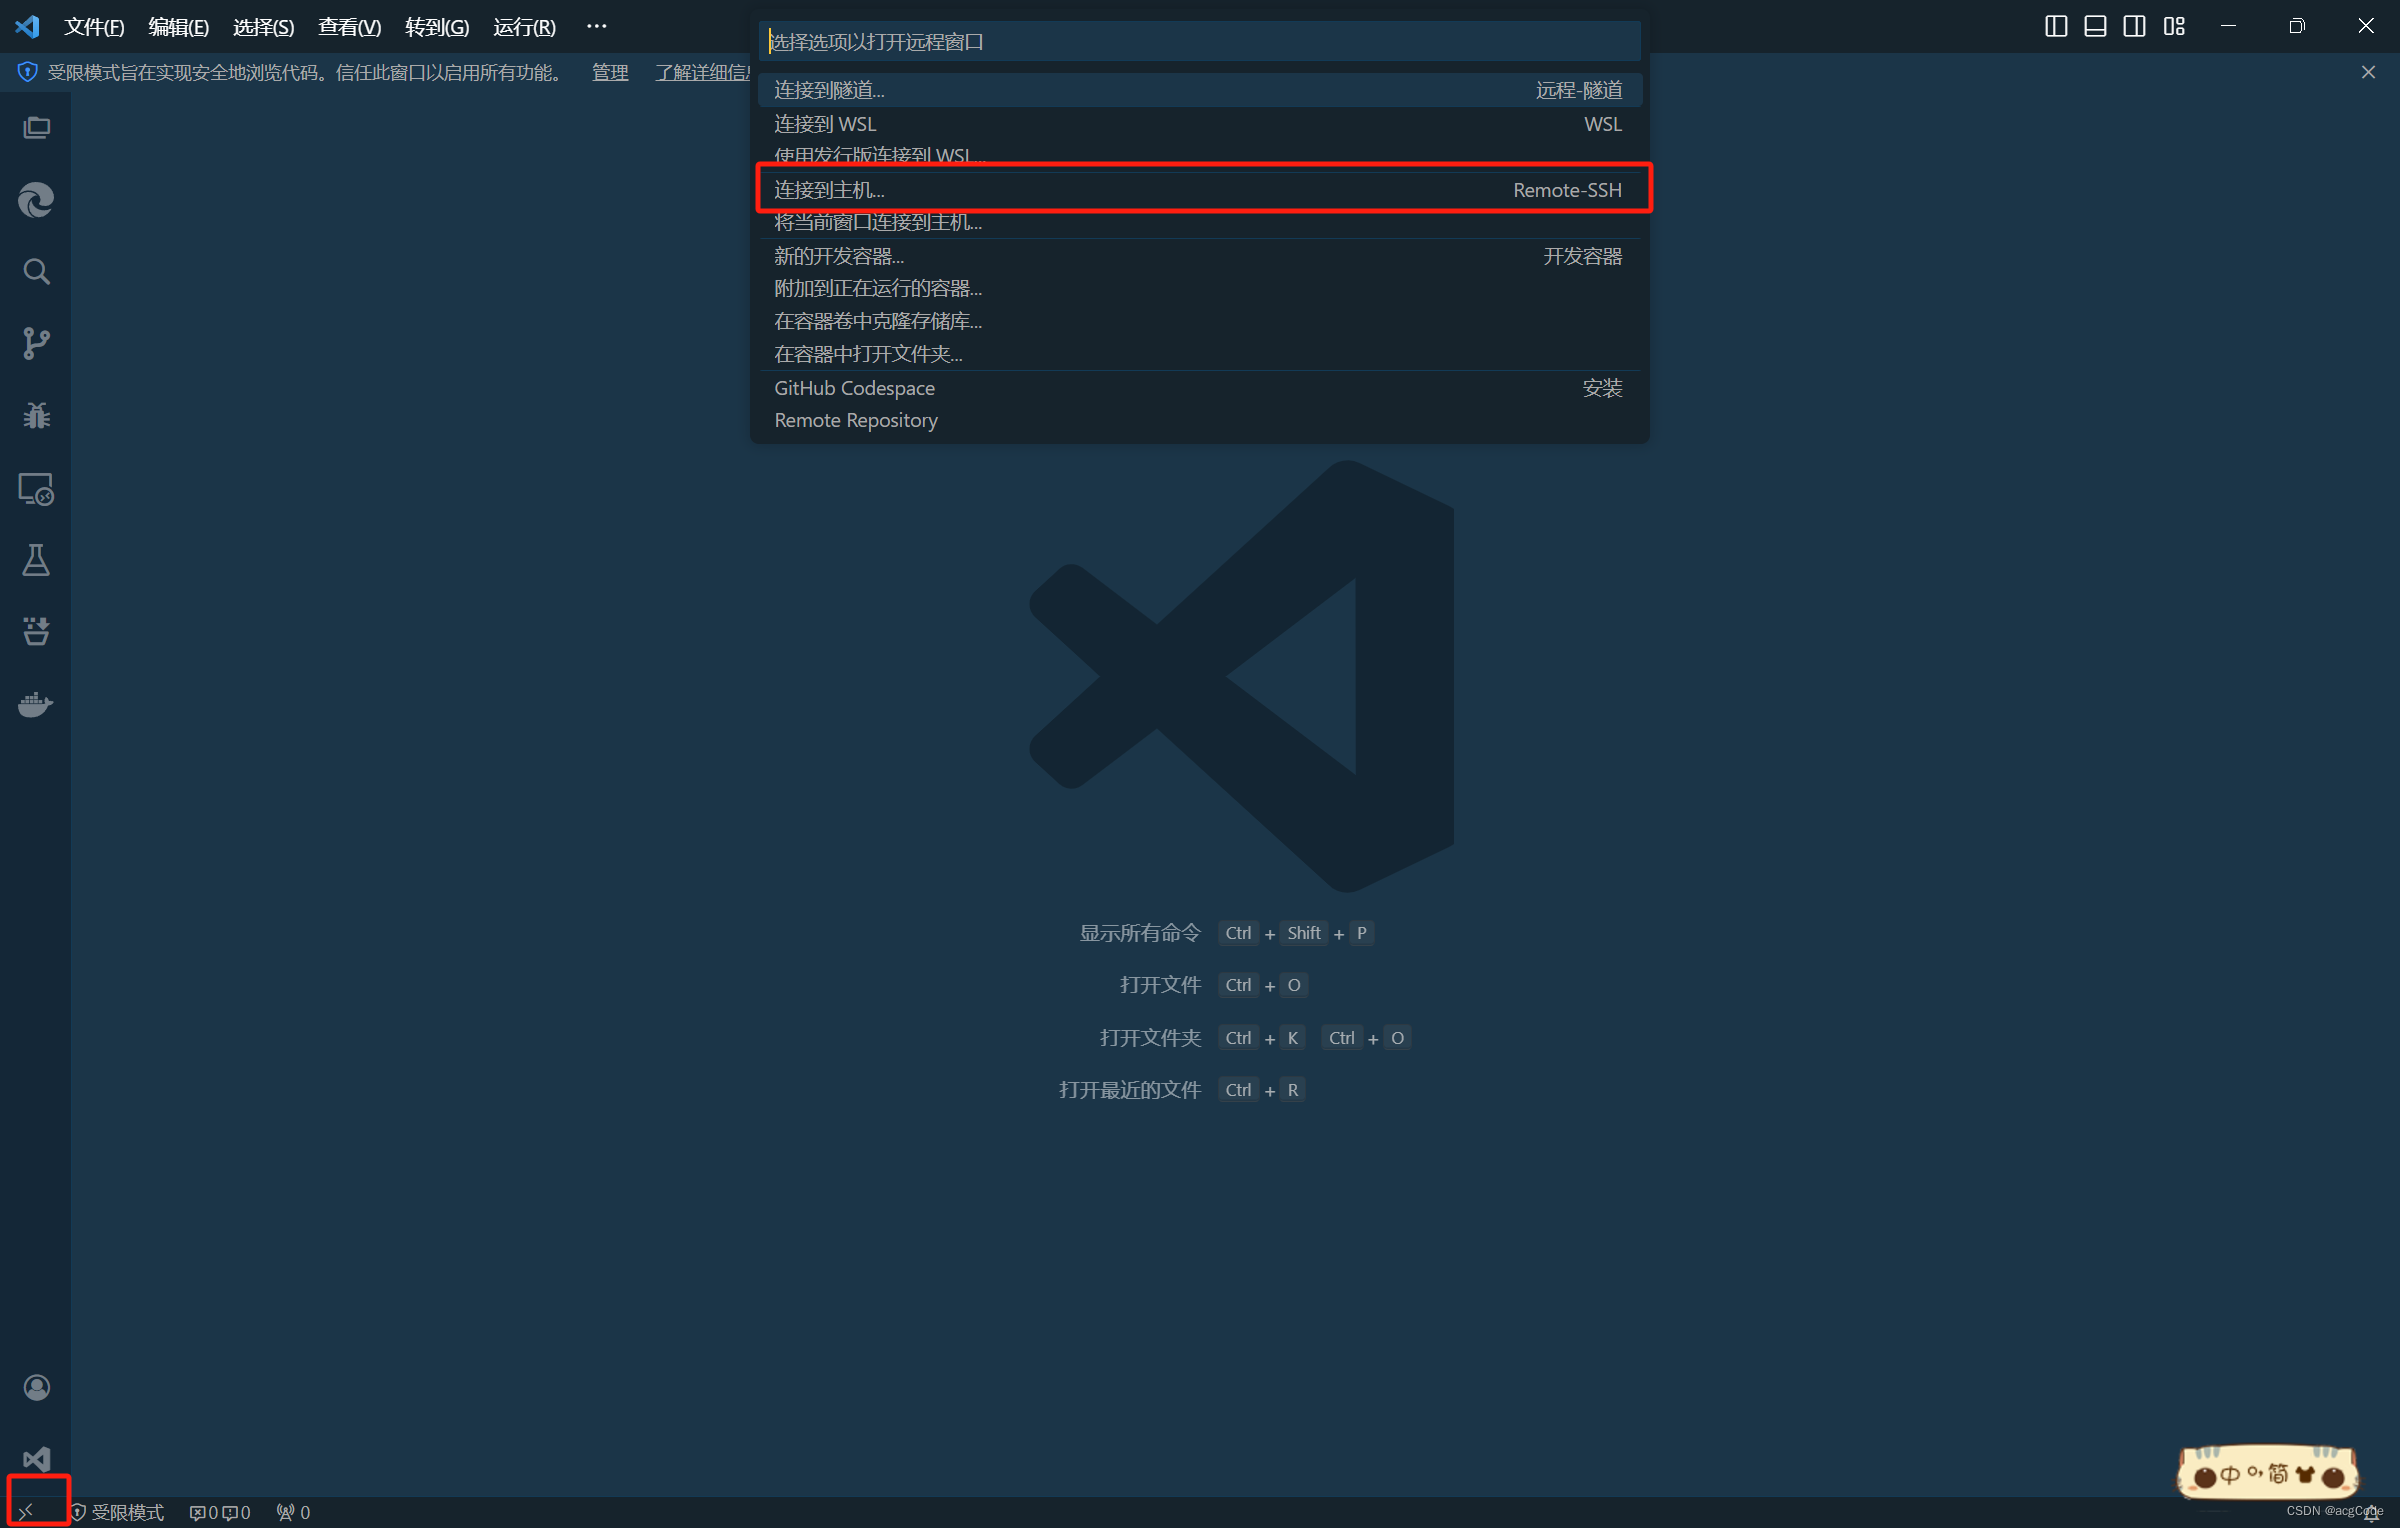2400x1528 pixels.
Task: Open the Source Control view
Action: point(36,343)
